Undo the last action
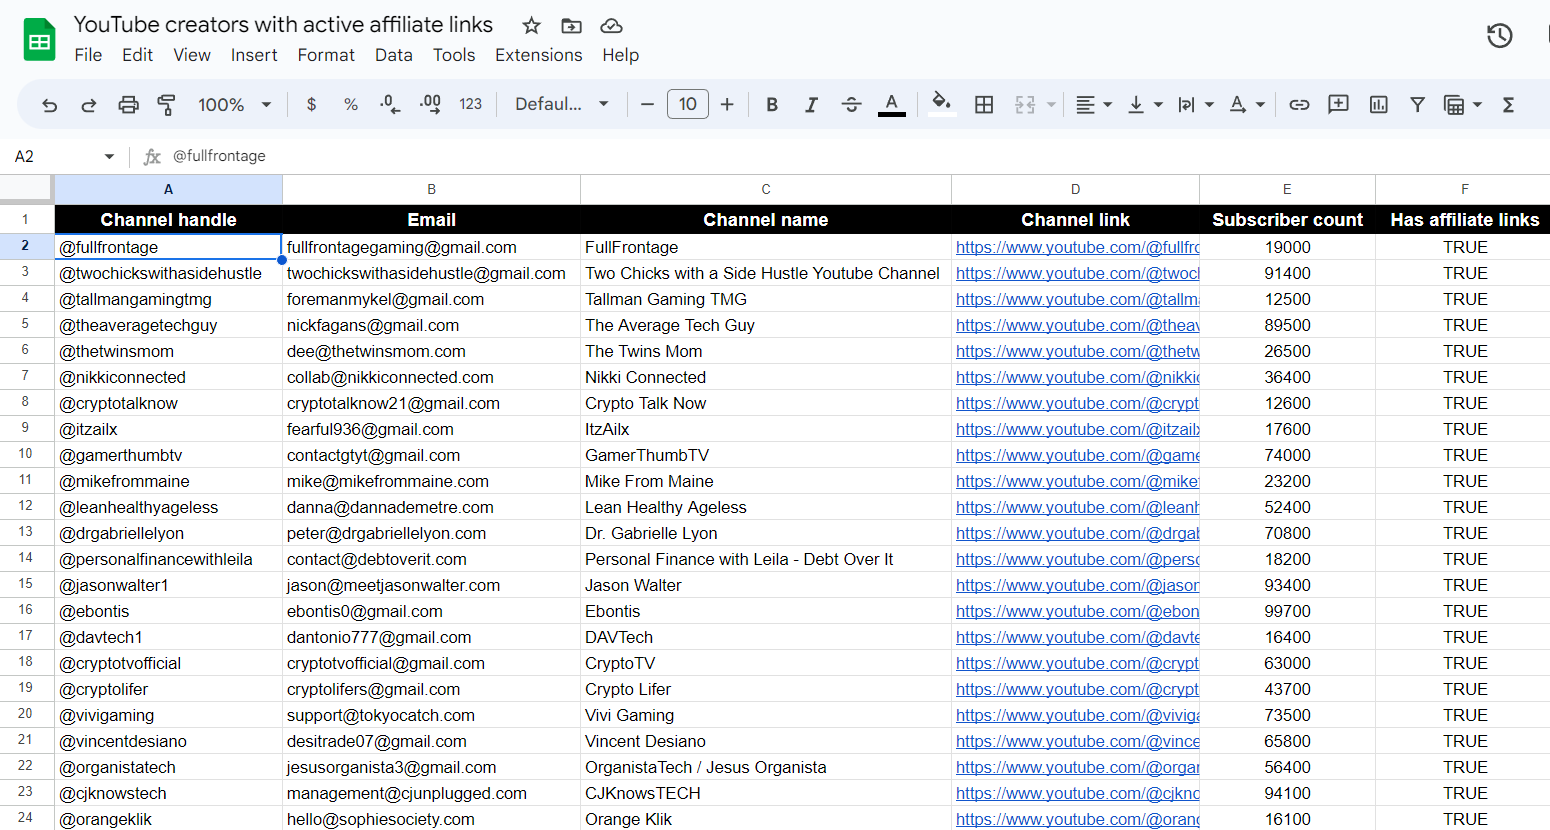 point(49,104)
